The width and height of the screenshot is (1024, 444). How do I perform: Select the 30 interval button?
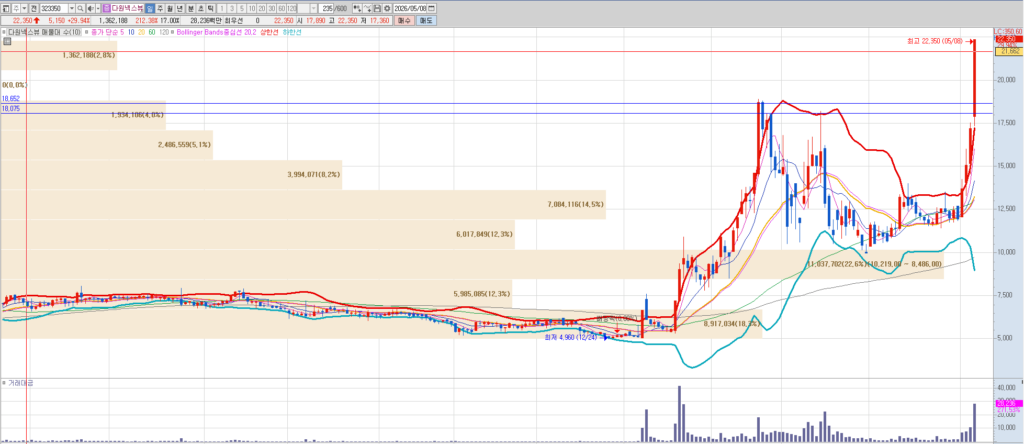(x=271, y=8)
